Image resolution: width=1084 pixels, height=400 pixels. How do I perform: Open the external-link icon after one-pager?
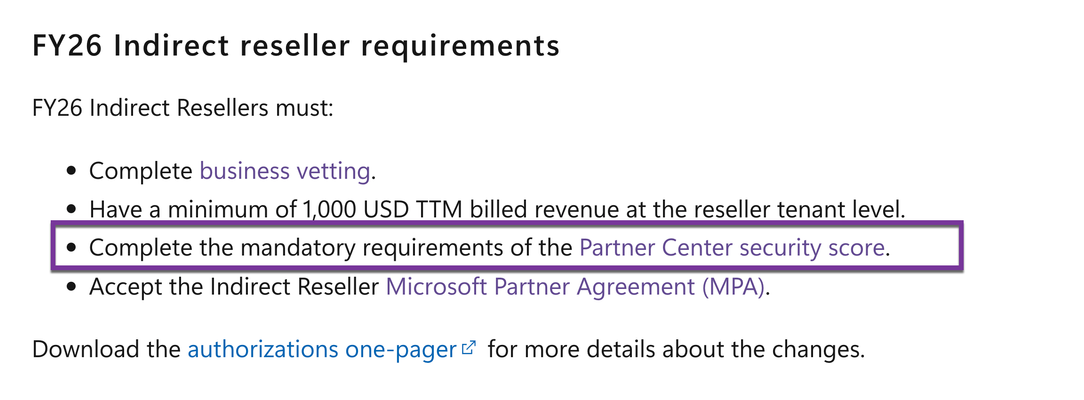point(469,348)
